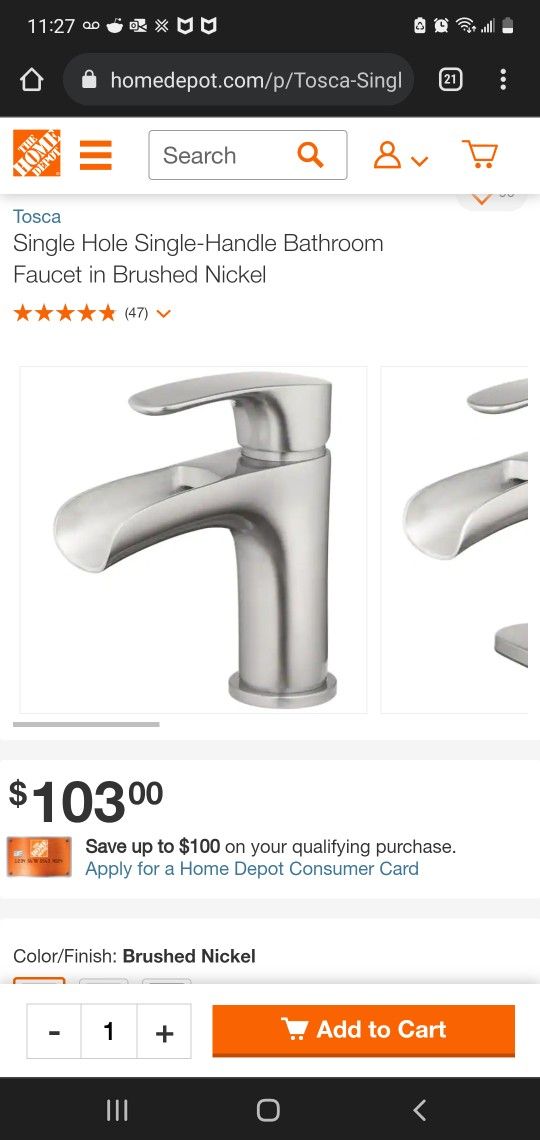Open the browser three-dot menu
The image size is (540, 1140).
503,80
